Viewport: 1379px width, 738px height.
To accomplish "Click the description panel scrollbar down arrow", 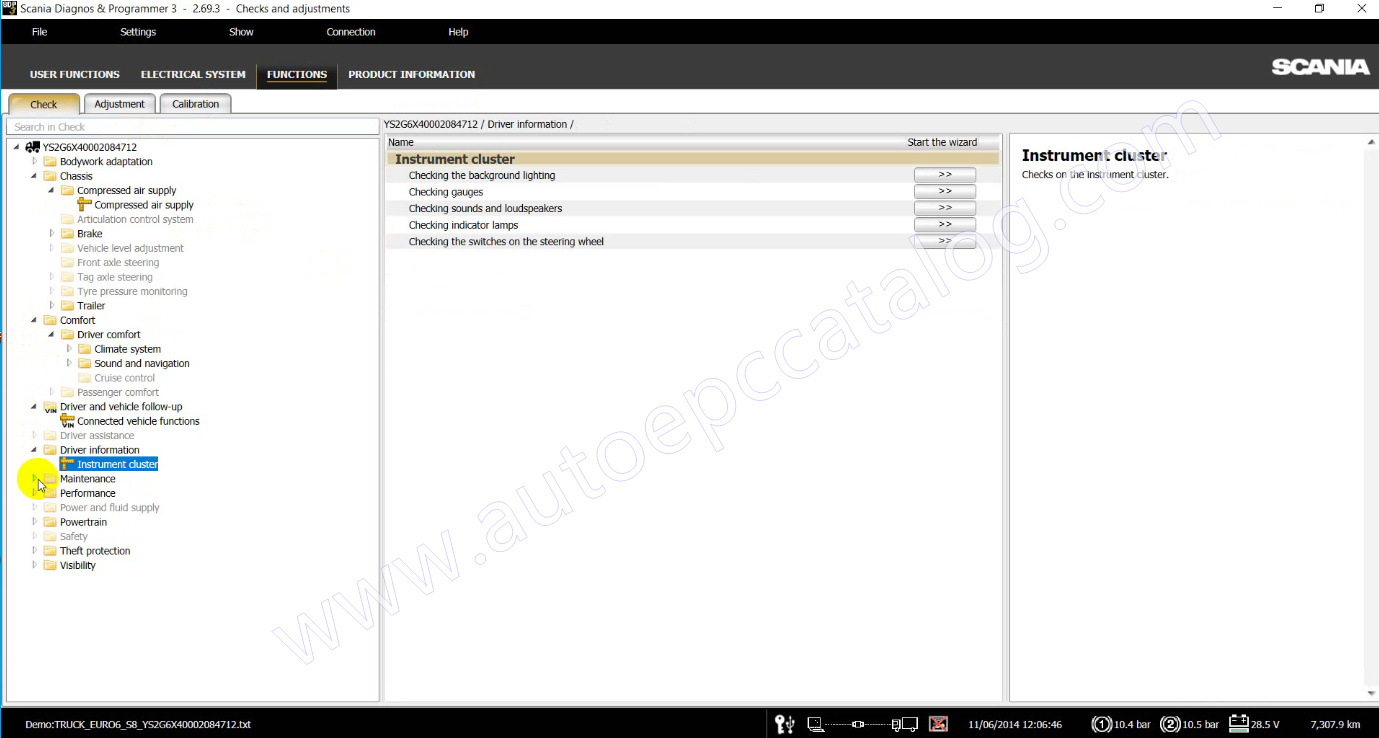I will pyautogui.click(x=1371, y=693).
